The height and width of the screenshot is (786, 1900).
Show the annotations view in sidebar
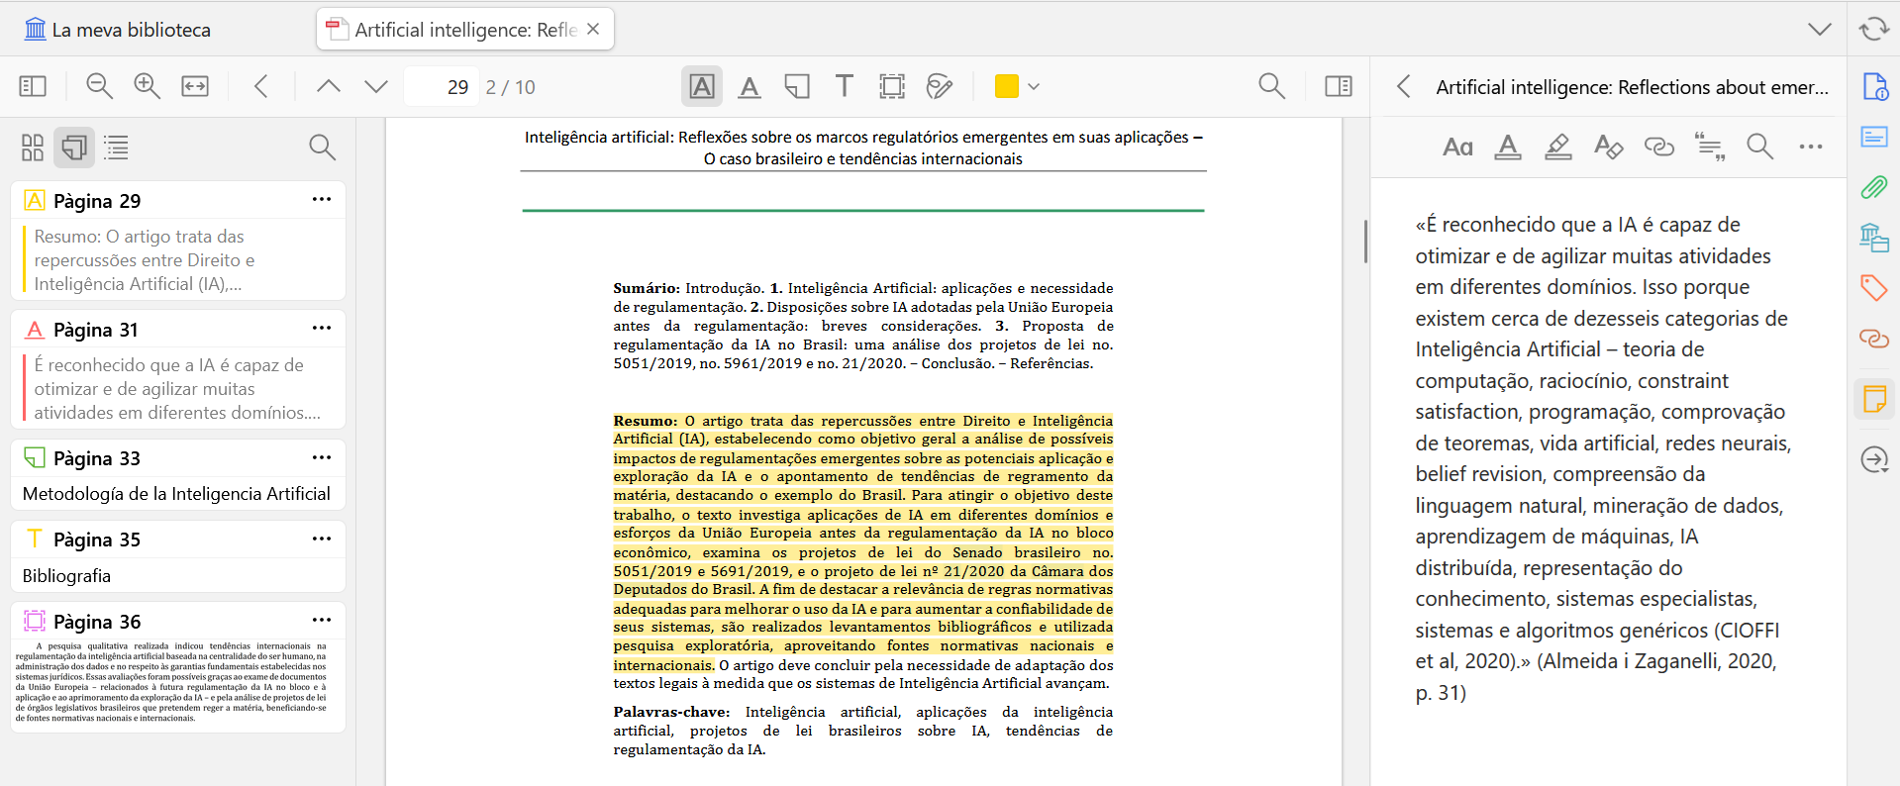click(x=74, y=148)
